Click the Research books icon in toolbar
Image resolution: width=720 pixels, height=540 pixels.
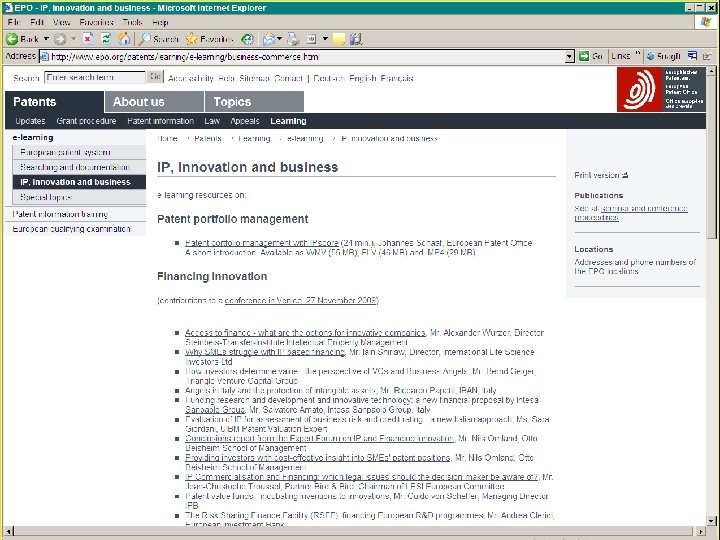click(x=356, y=39)
